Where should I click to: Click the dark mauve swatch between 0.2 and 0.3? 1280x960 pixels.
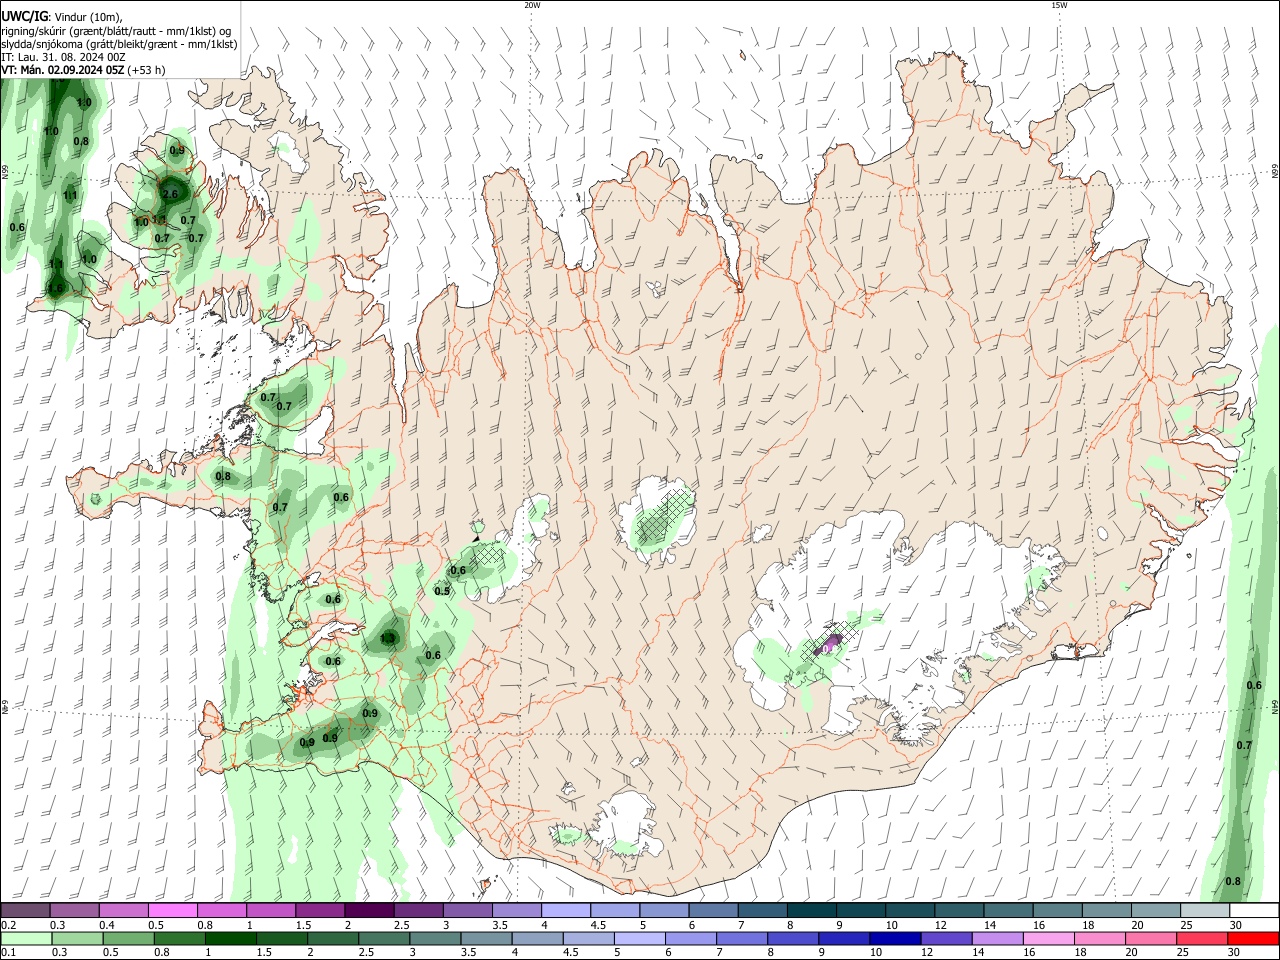(x=25, y=910)
